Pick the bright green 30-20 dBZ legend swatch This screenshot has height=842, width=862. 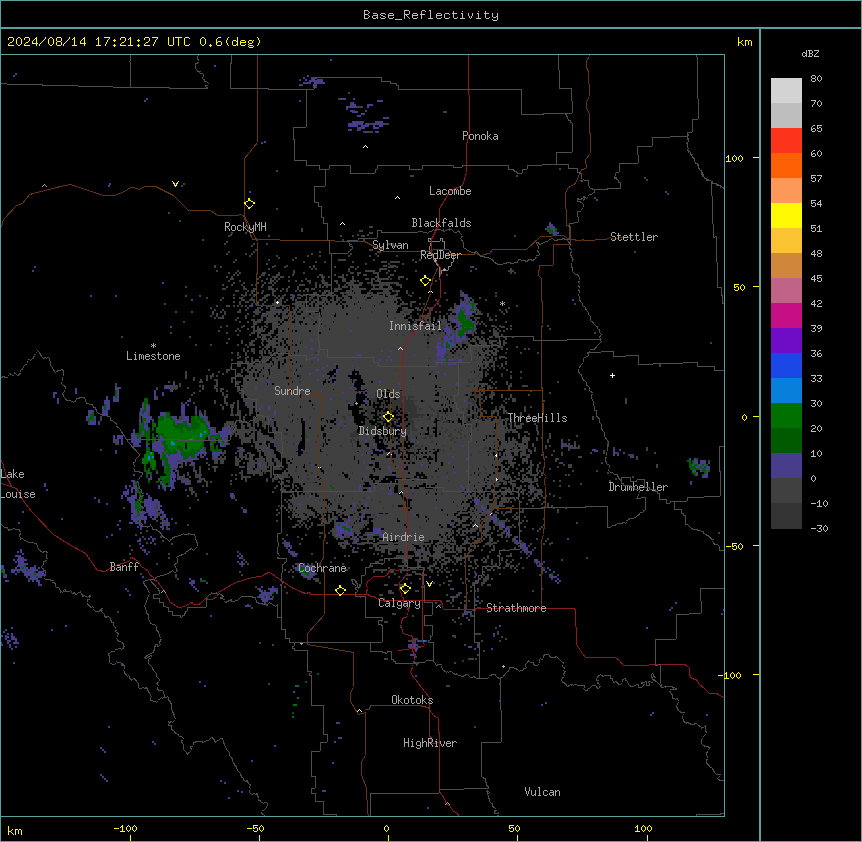pos(786,416)
